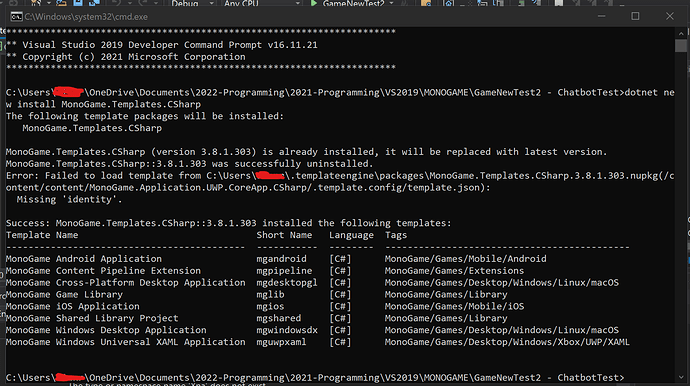Image resolution: width=690 pixels, height=386 pixels.
Task: Click the Save All icon in toolbar
Action: click(94, 3)
